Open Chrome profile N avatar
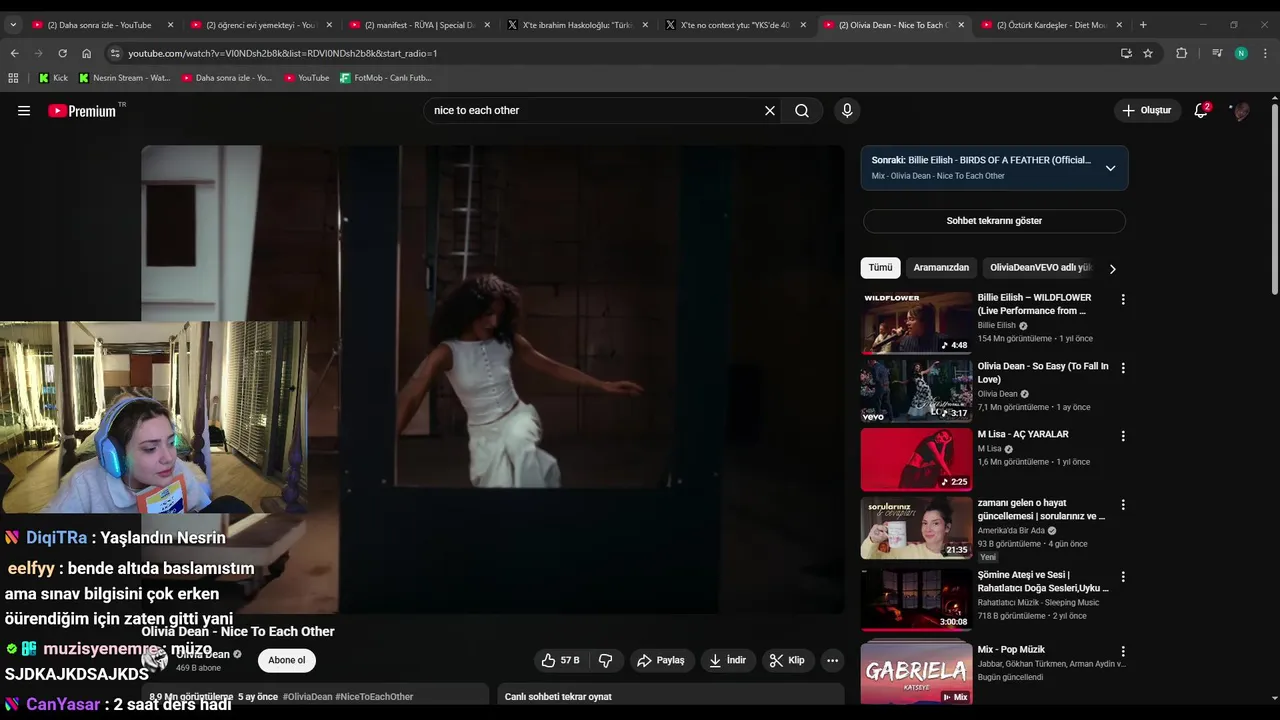 click(x=1241, y=53)
